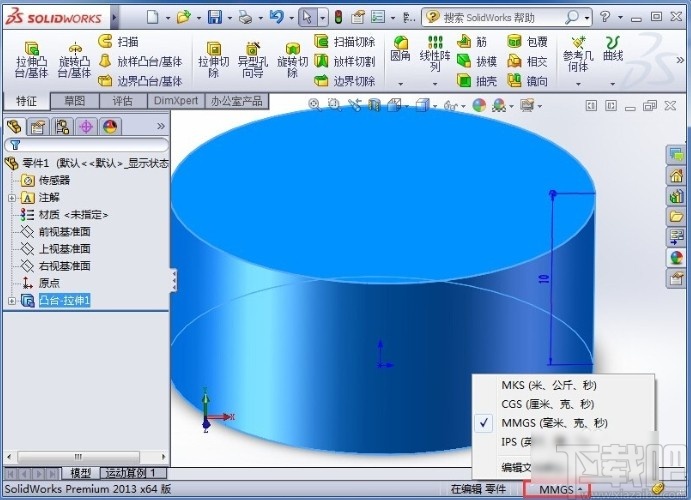The height and width of the screenshot is (500, 691).
Task: Click Edit Appearance color ball in view toolbar
Action: click(x=479, y=105)
